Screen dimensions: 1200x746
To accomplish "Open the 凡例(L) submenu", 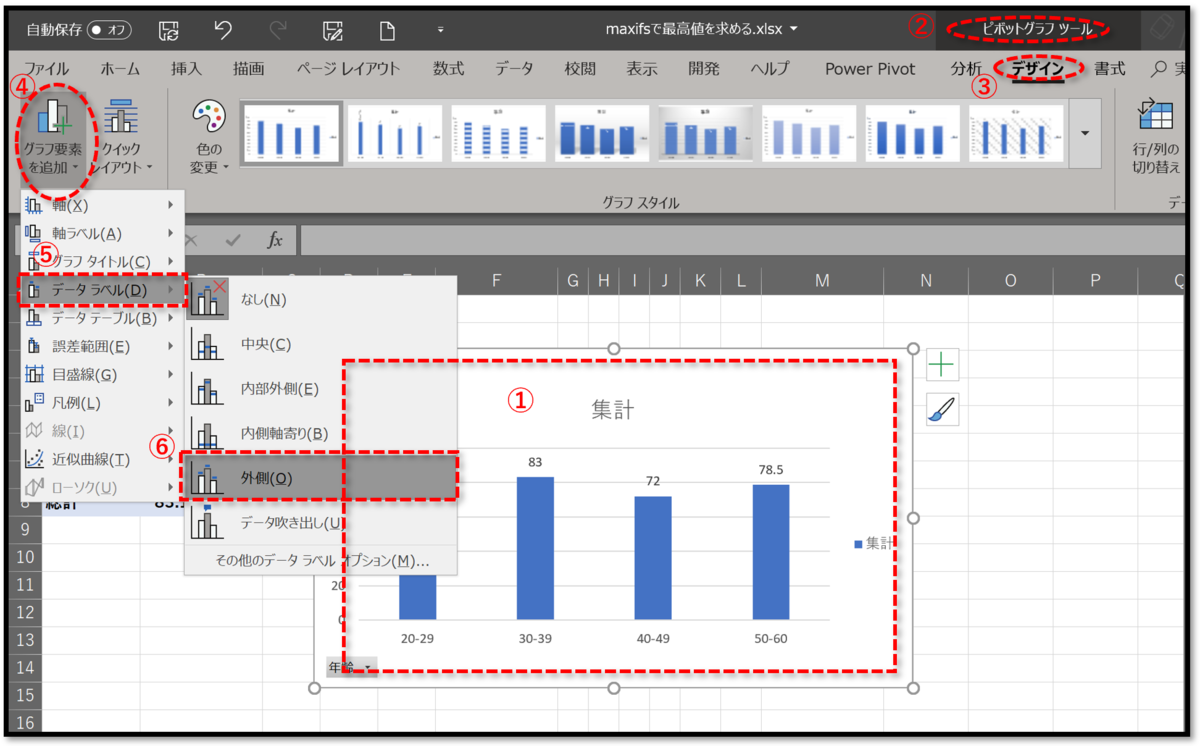I will click(x=103, y=403).
